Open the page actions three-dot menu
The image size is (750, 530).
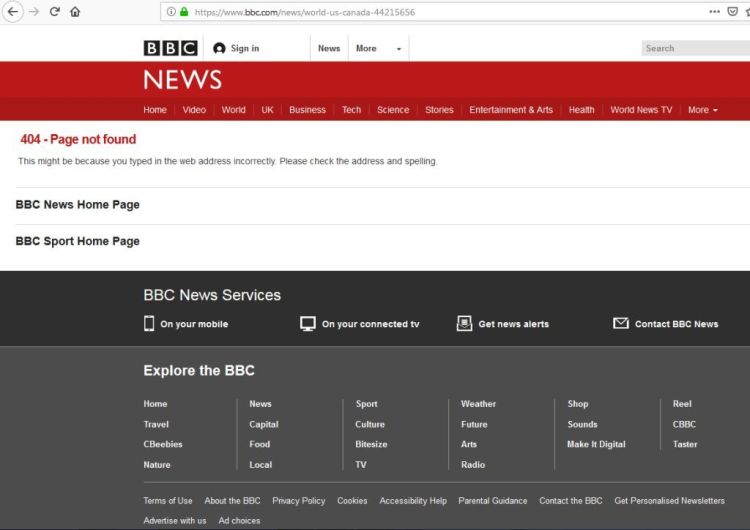click(714, 11)
